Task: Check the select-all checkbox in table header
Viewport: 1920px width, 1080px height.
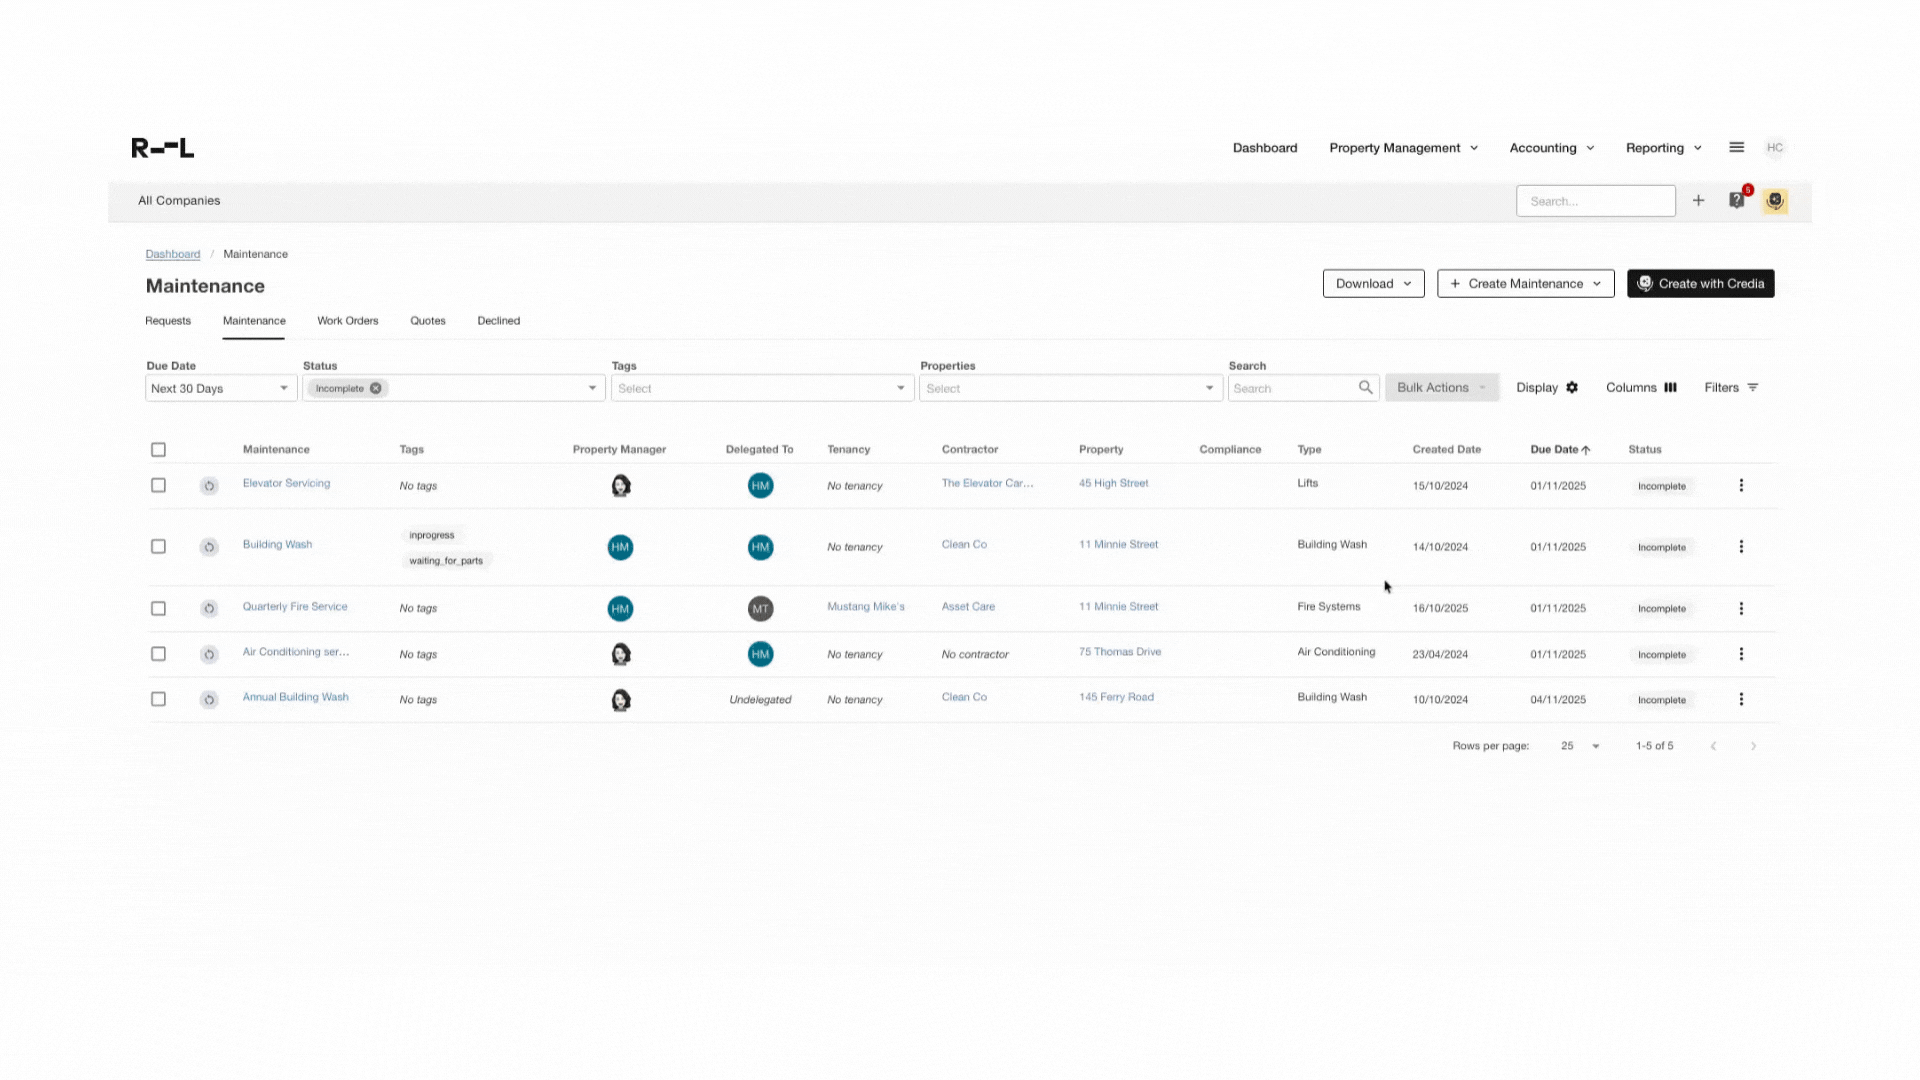Action: pyautogui.click(x=158, y=450)
